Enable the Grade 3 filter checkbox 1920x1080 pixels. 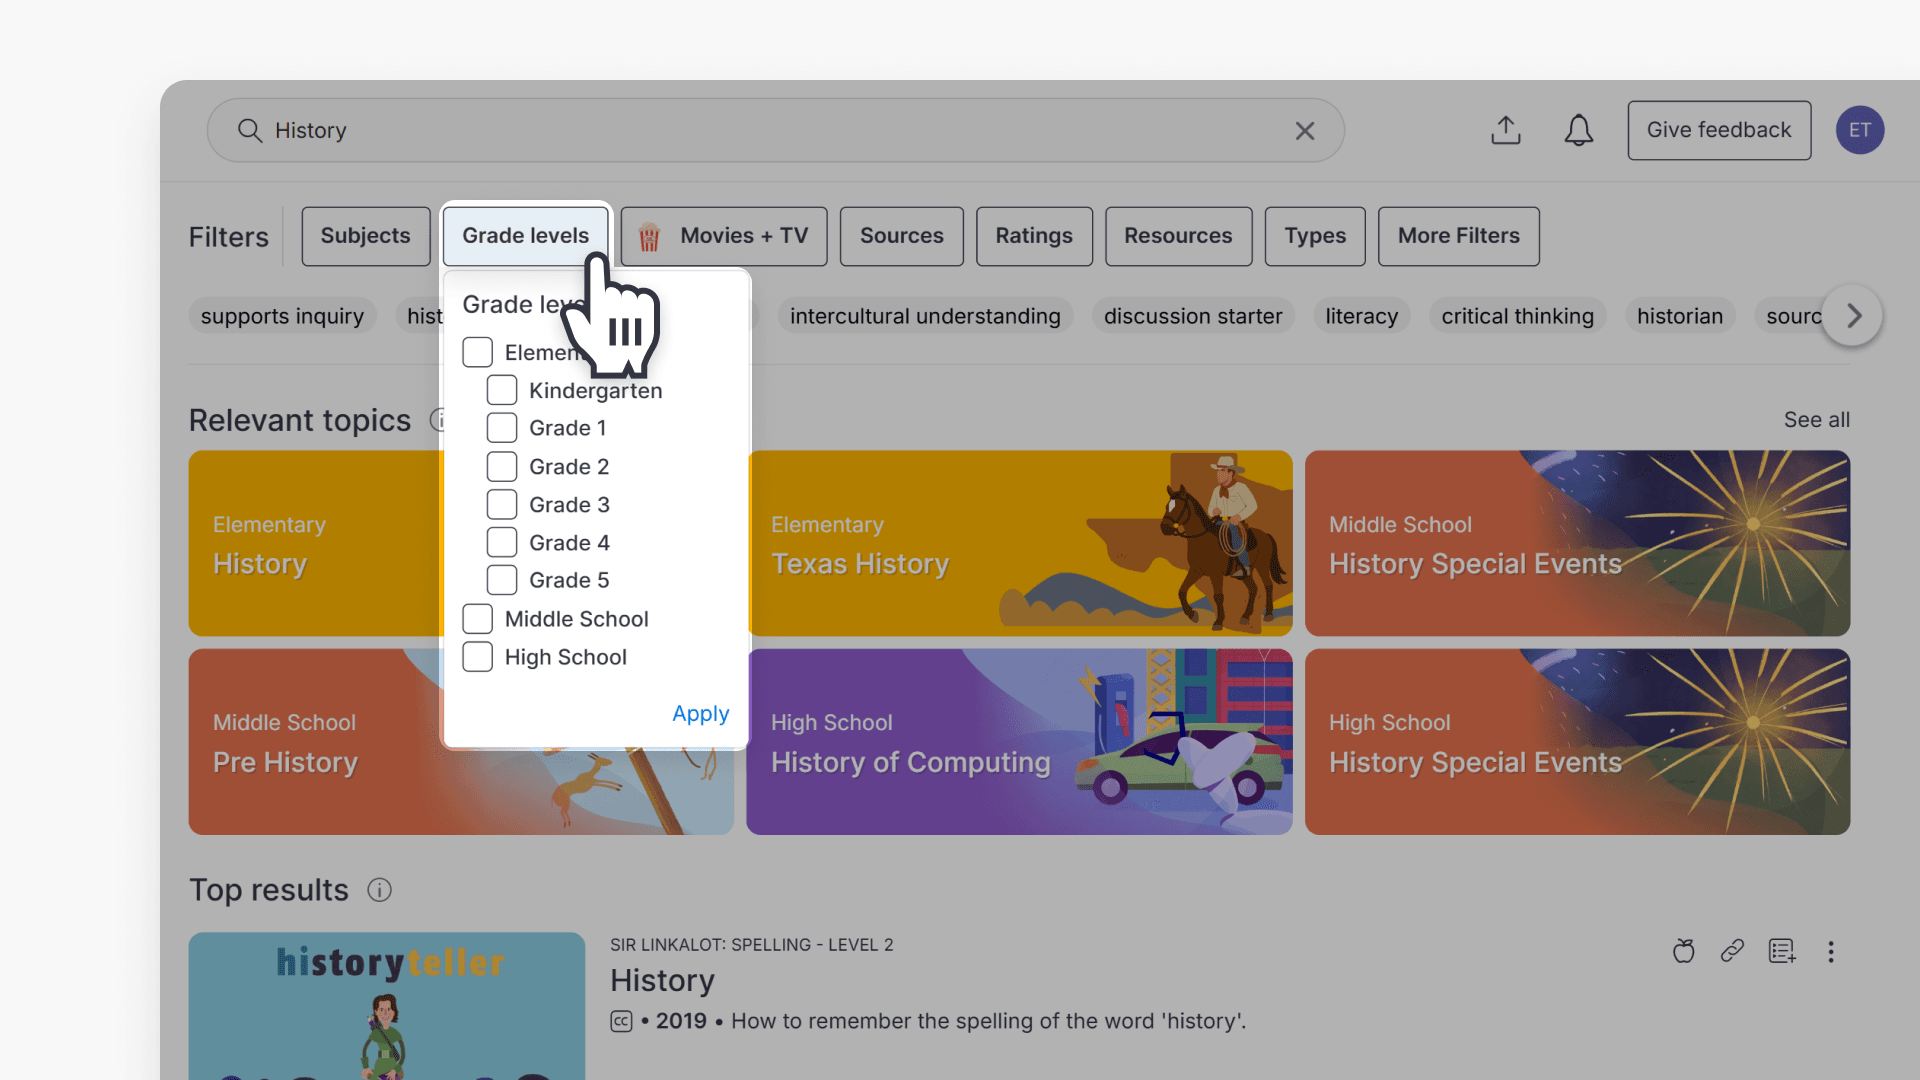(501, 504)
